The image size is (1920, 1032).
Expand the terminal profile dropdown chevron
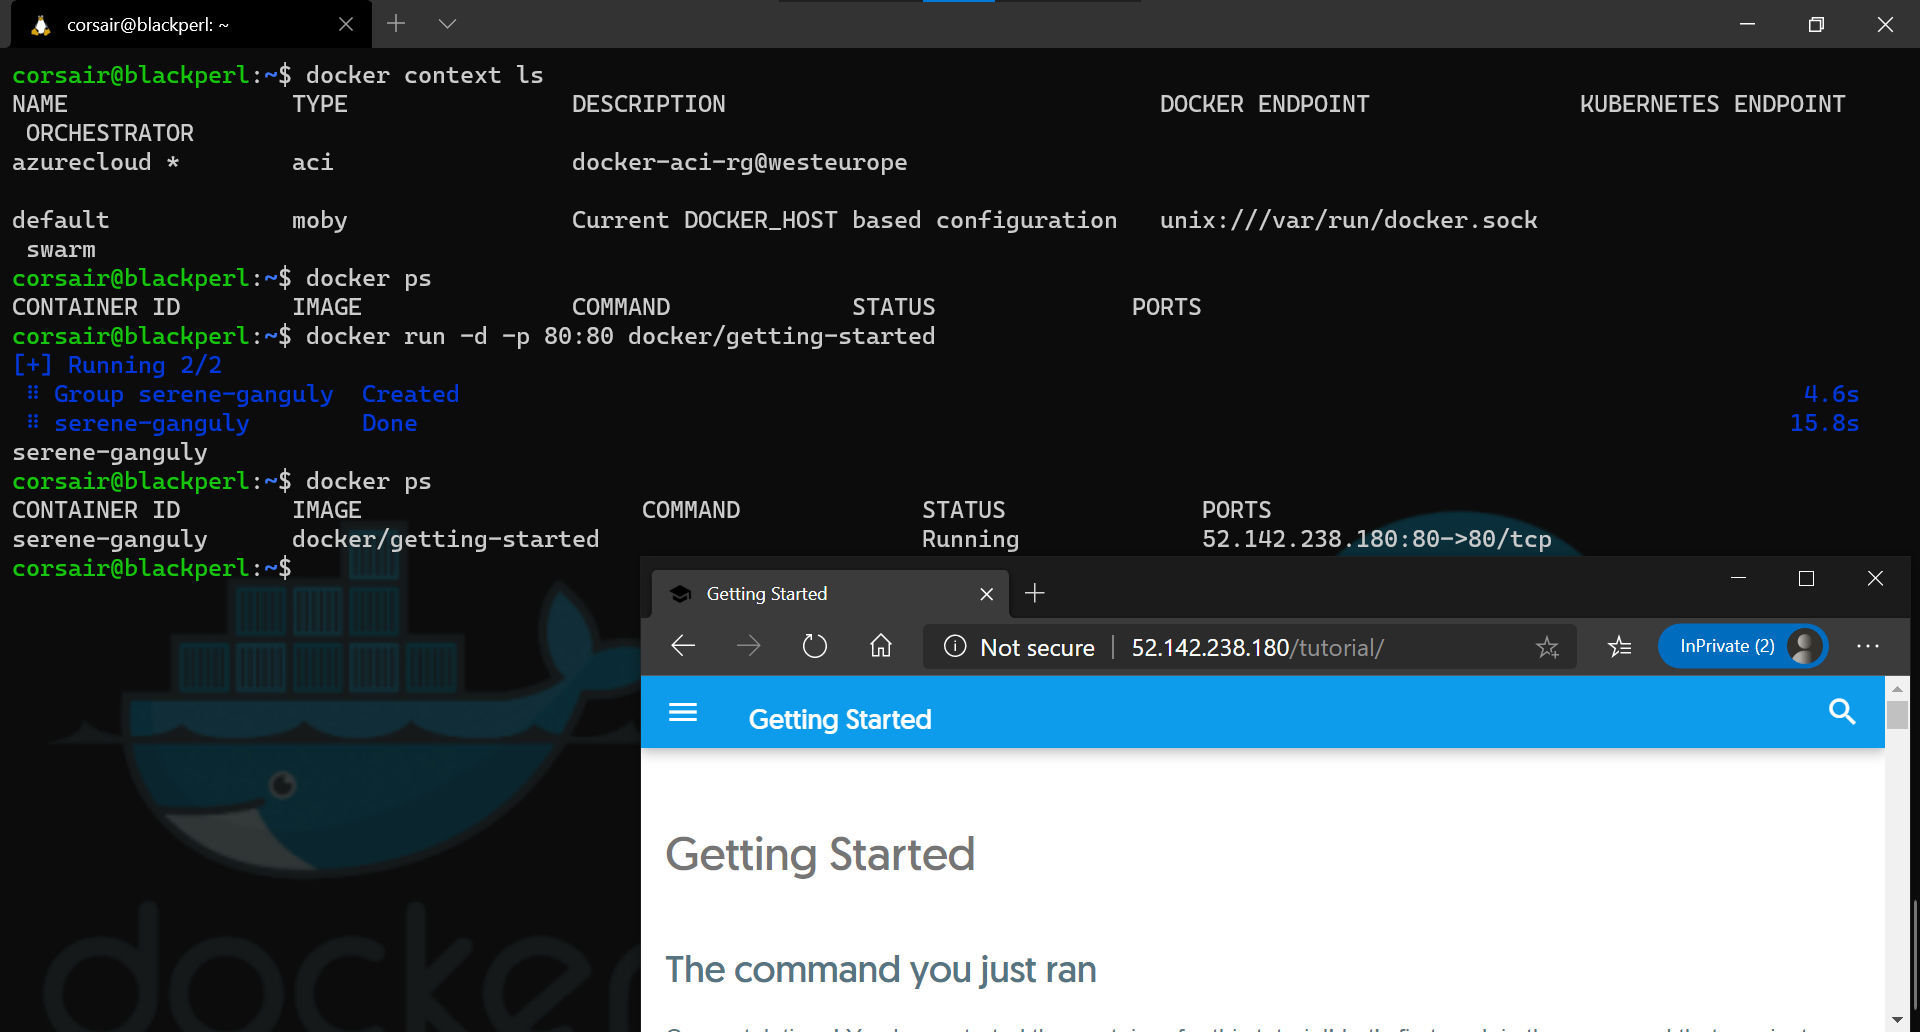[447, 24]
